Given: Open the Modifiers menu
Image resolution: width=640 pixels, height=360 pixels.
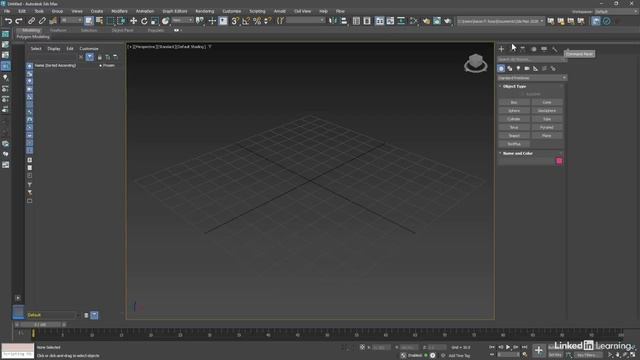Looking at the screenshot, I should click(x=119, y=11).
